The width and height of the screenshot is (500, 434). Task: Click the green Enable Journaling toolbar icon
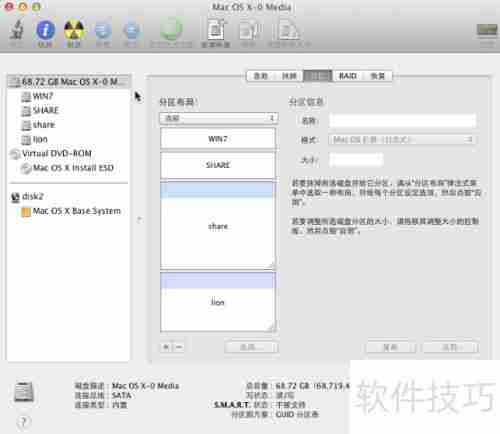pyautogui.click(x=171, y=30)
